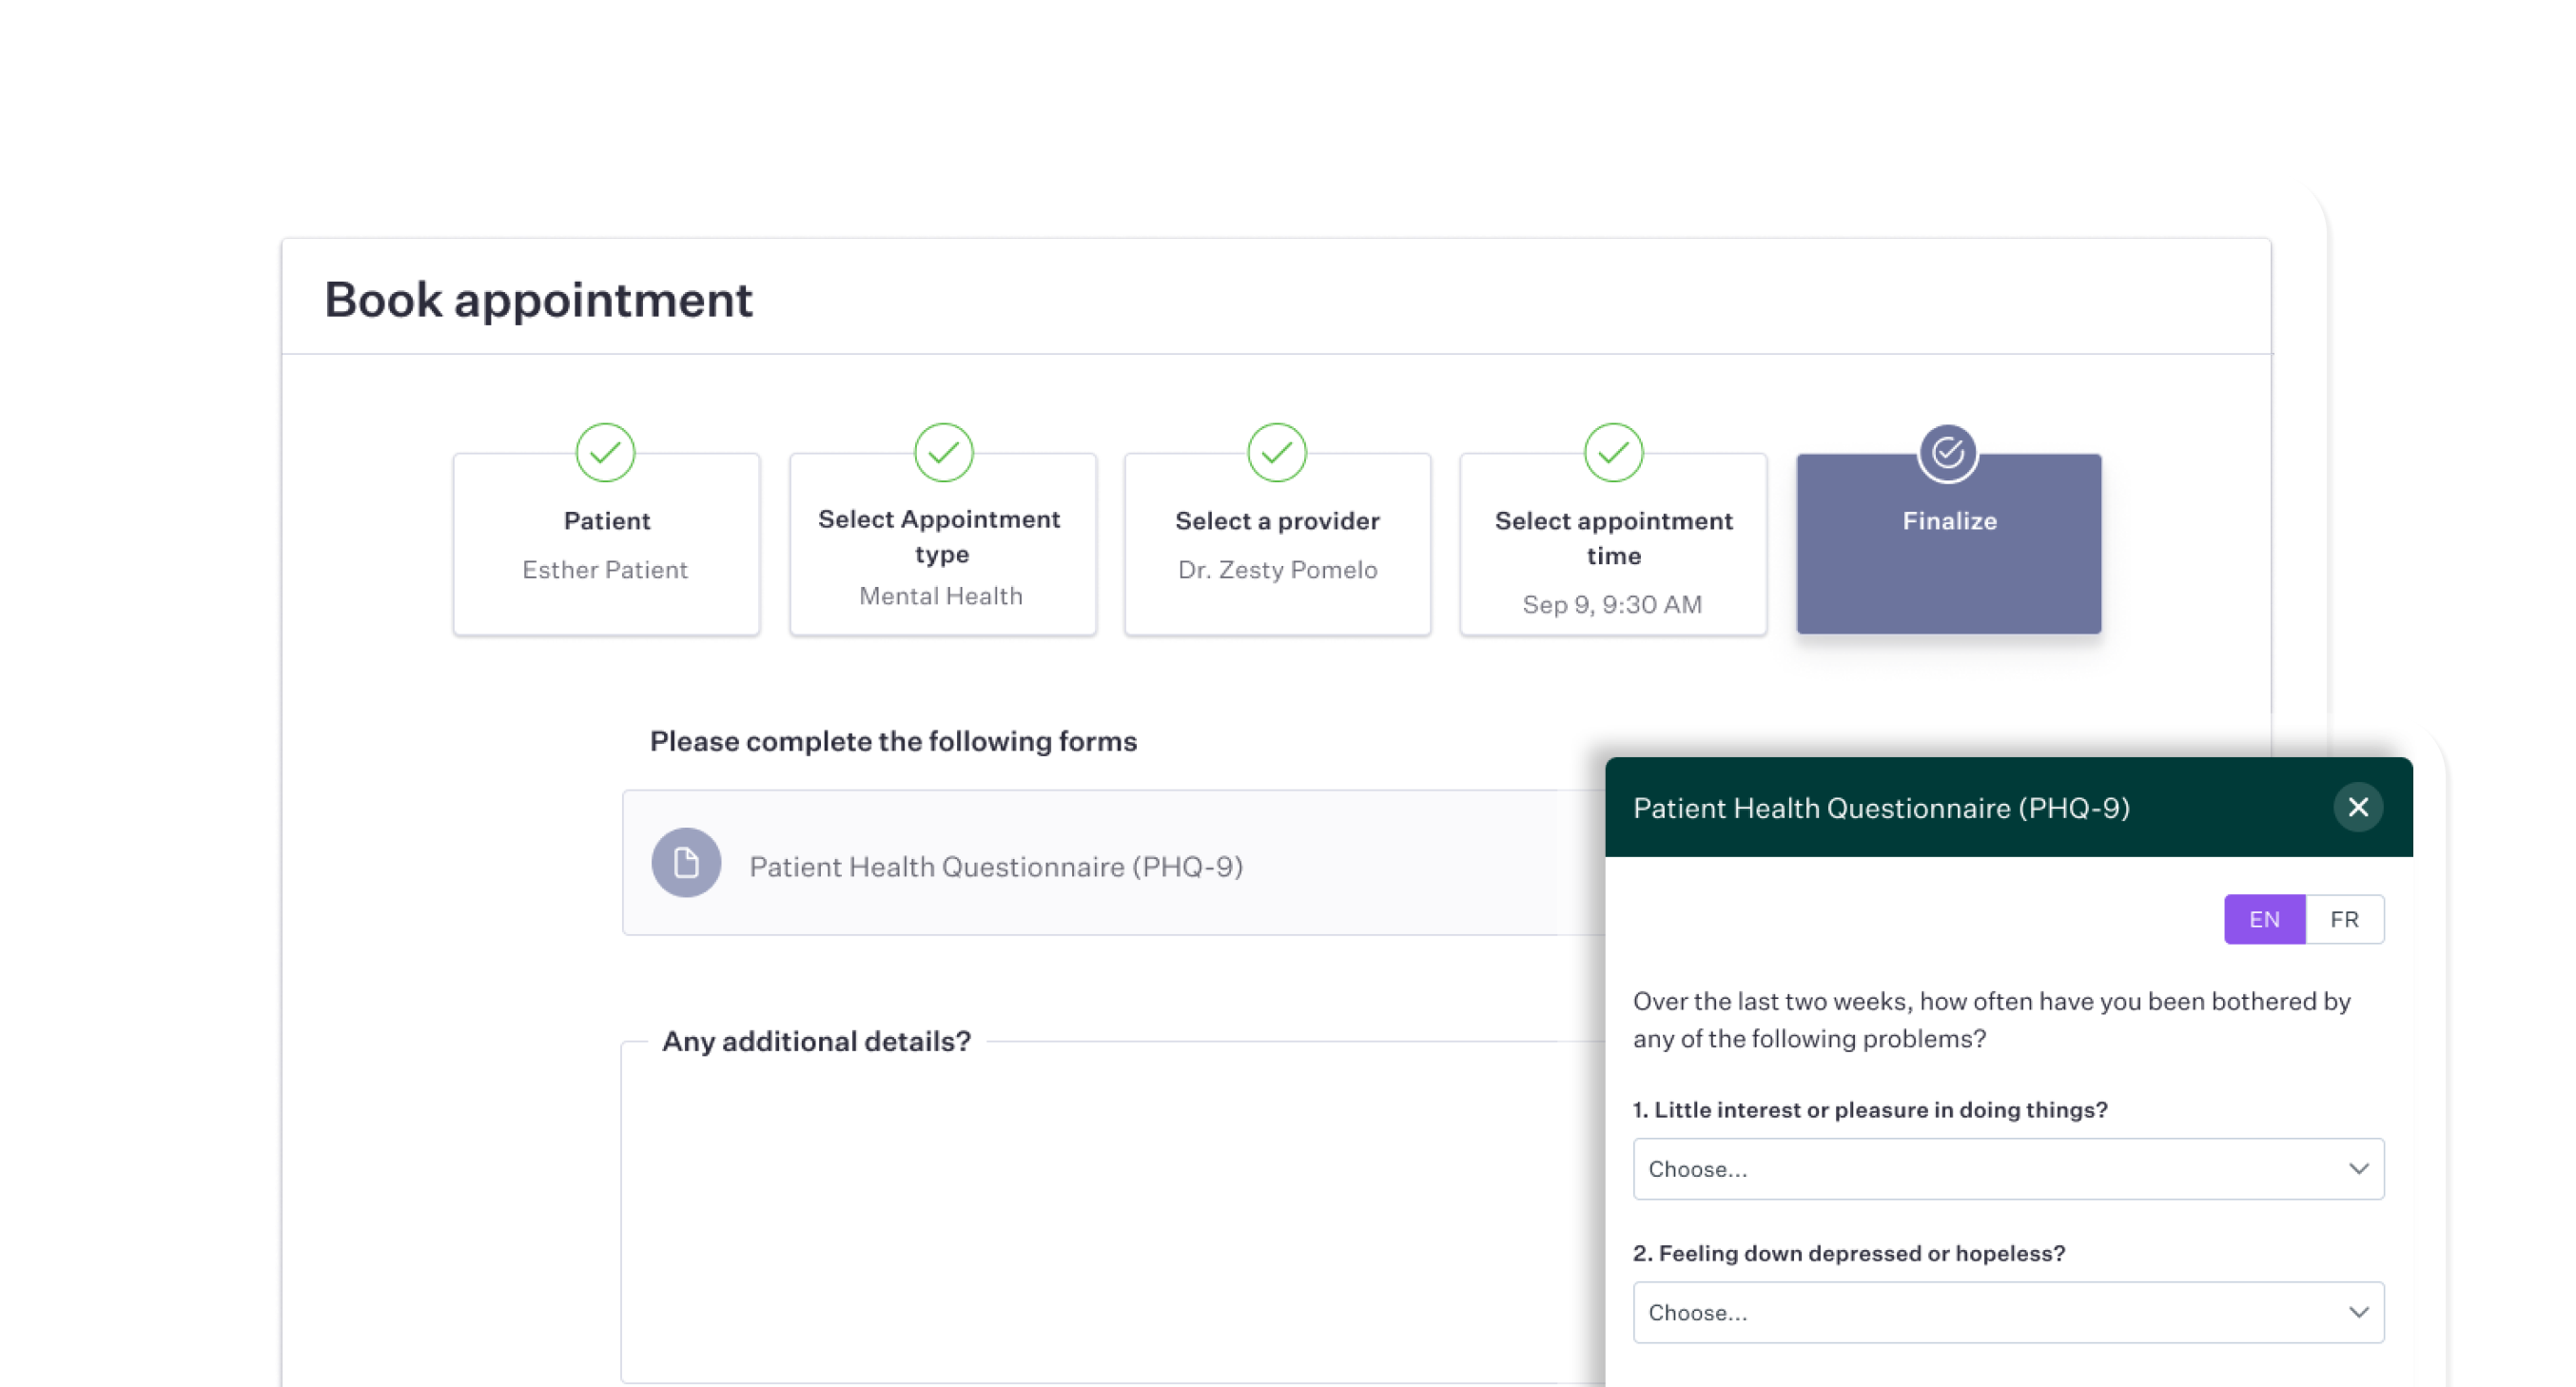Click the checkmark above Select Appointment type
The image size is (2576, 1387).
943,453
